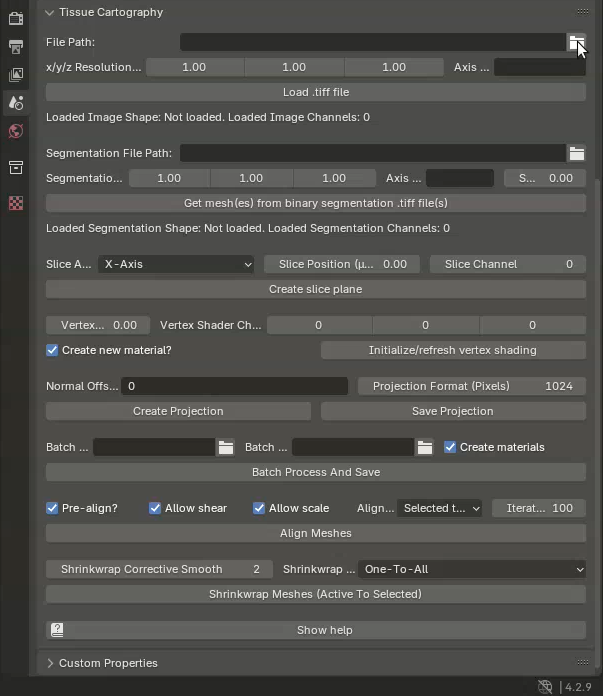Viewport: 603px width, 696px height.
Task: Open the Shrinkwrap One-To-All dropdown
Action: click(471, 569)
